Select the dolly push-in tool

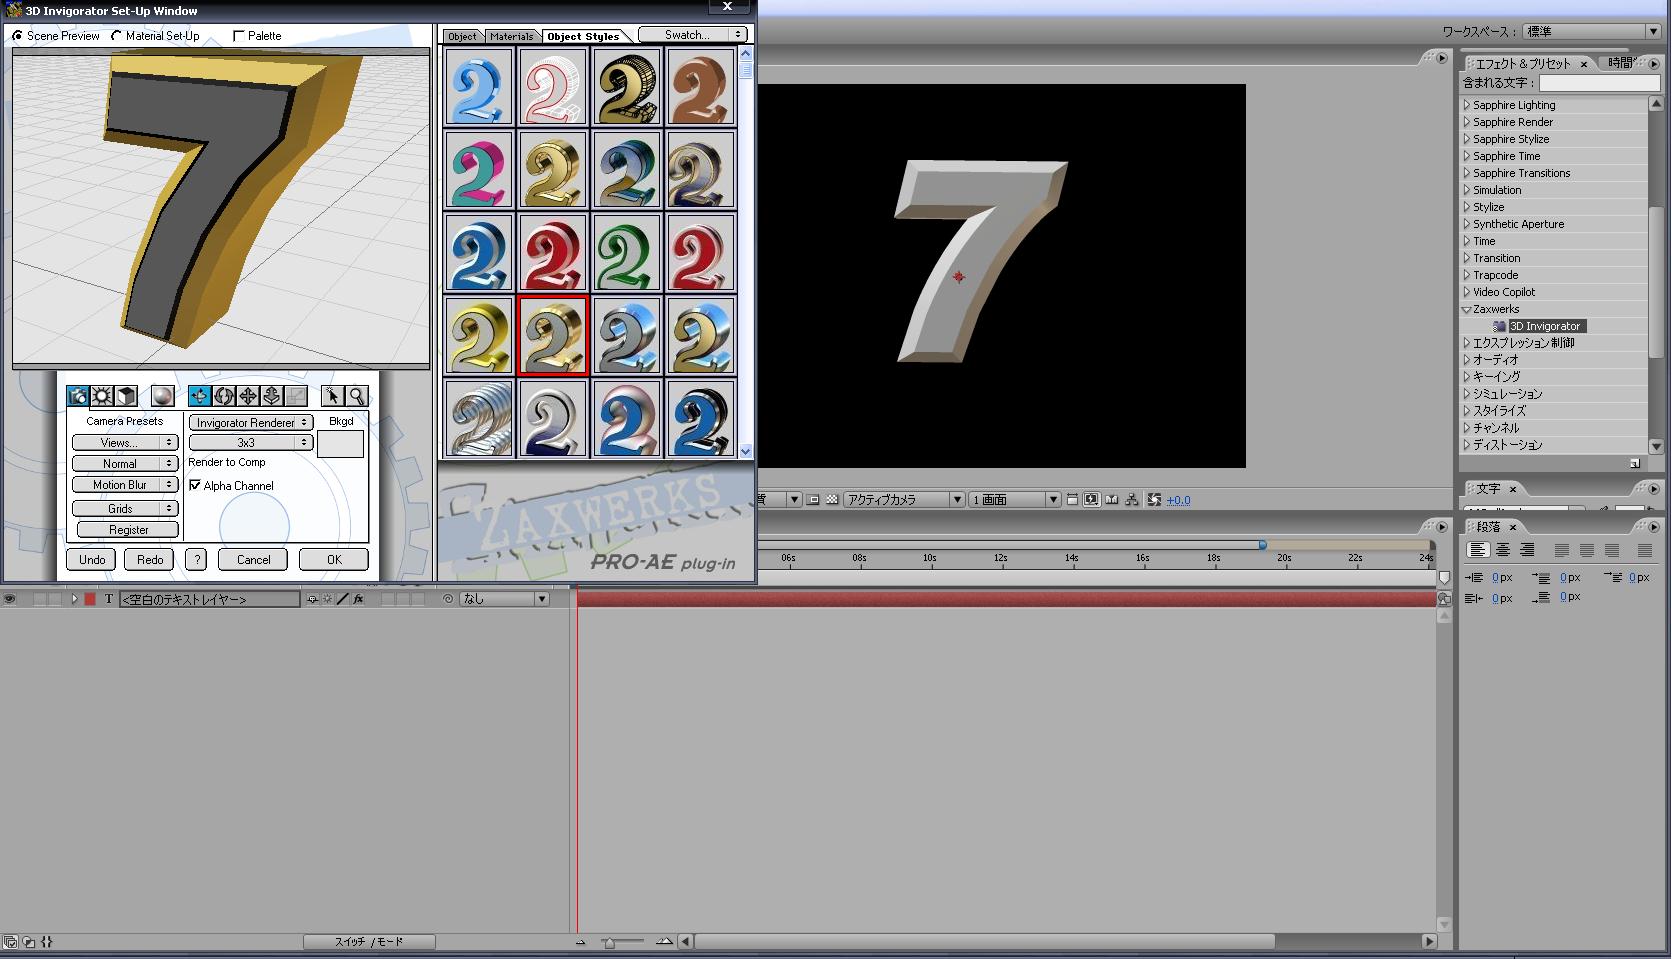pos(271,396)
